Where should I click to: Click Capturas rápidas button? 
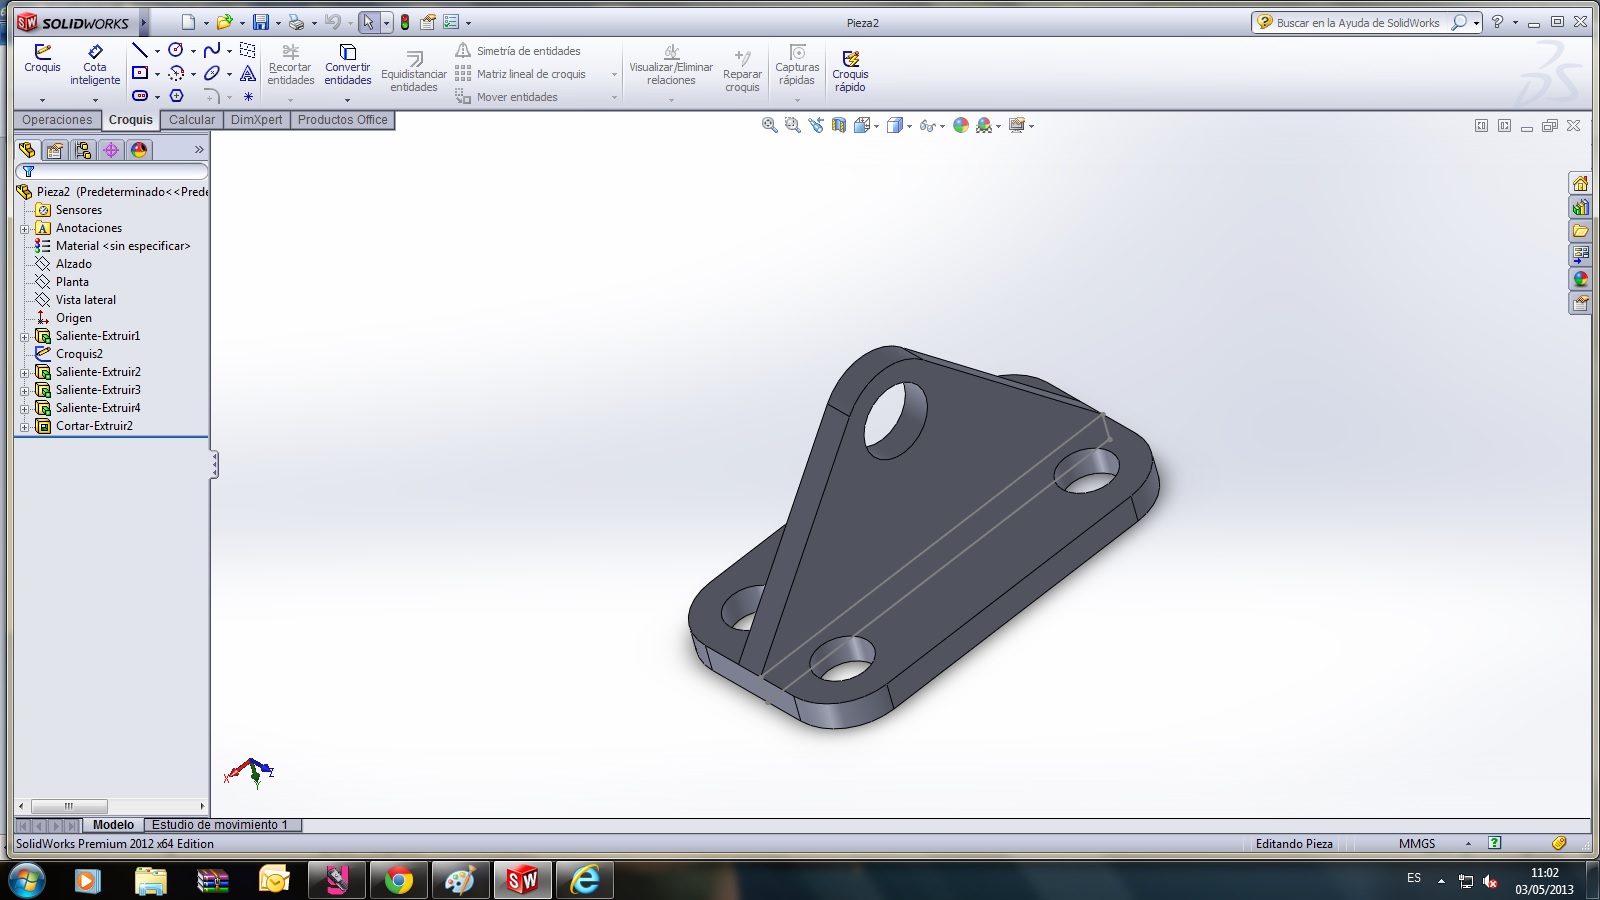click(x=797, y=66)
